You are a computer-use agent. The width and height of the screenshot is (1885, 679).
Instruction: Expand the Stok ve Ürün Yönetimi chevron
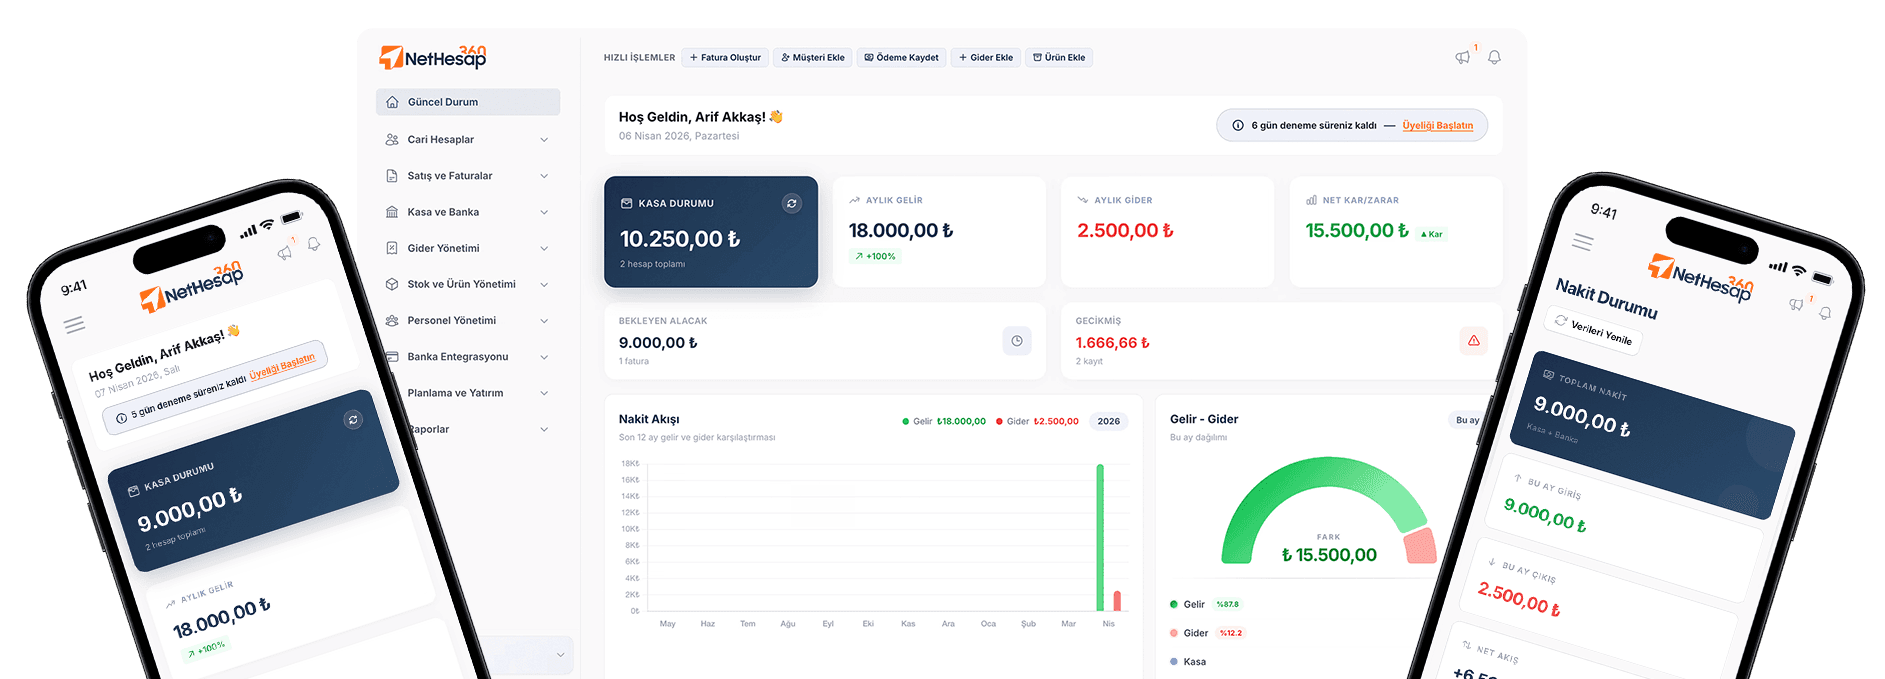(x=544, y=285)
